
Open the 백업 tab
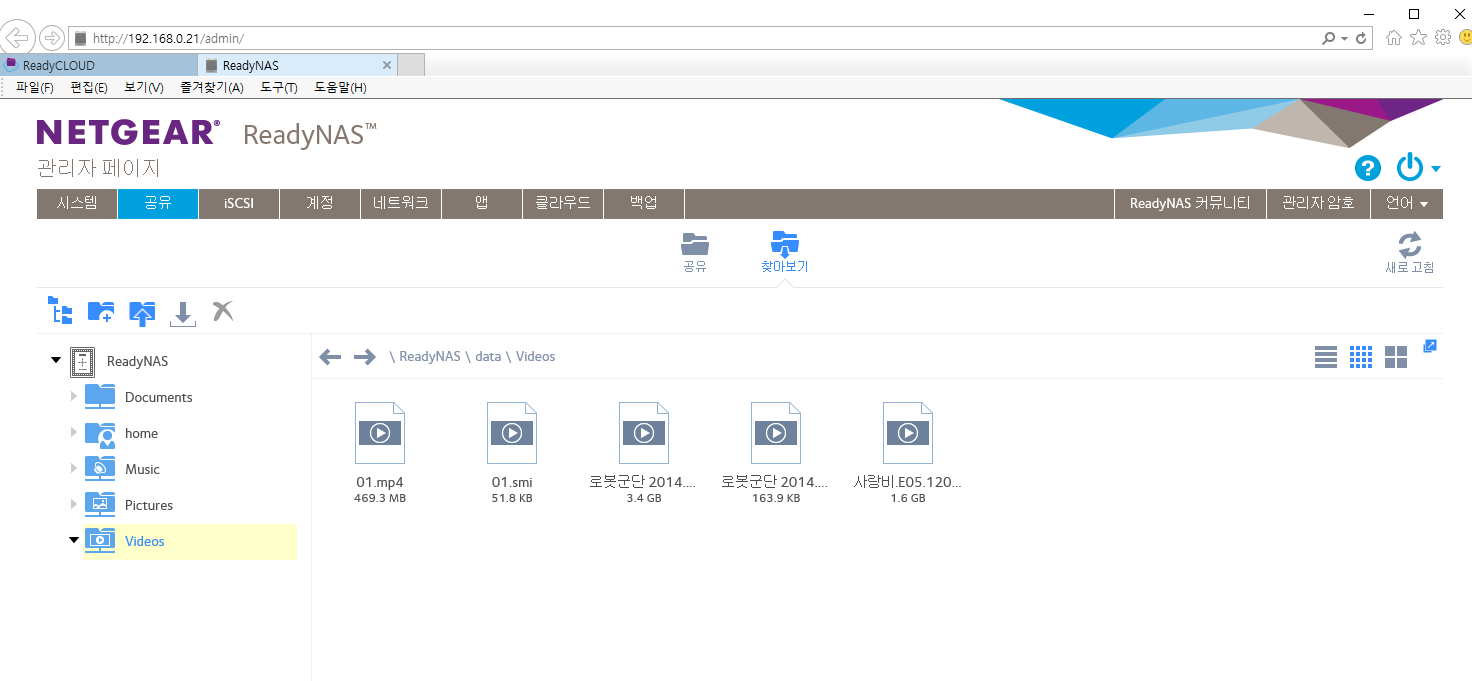point(644,203)
